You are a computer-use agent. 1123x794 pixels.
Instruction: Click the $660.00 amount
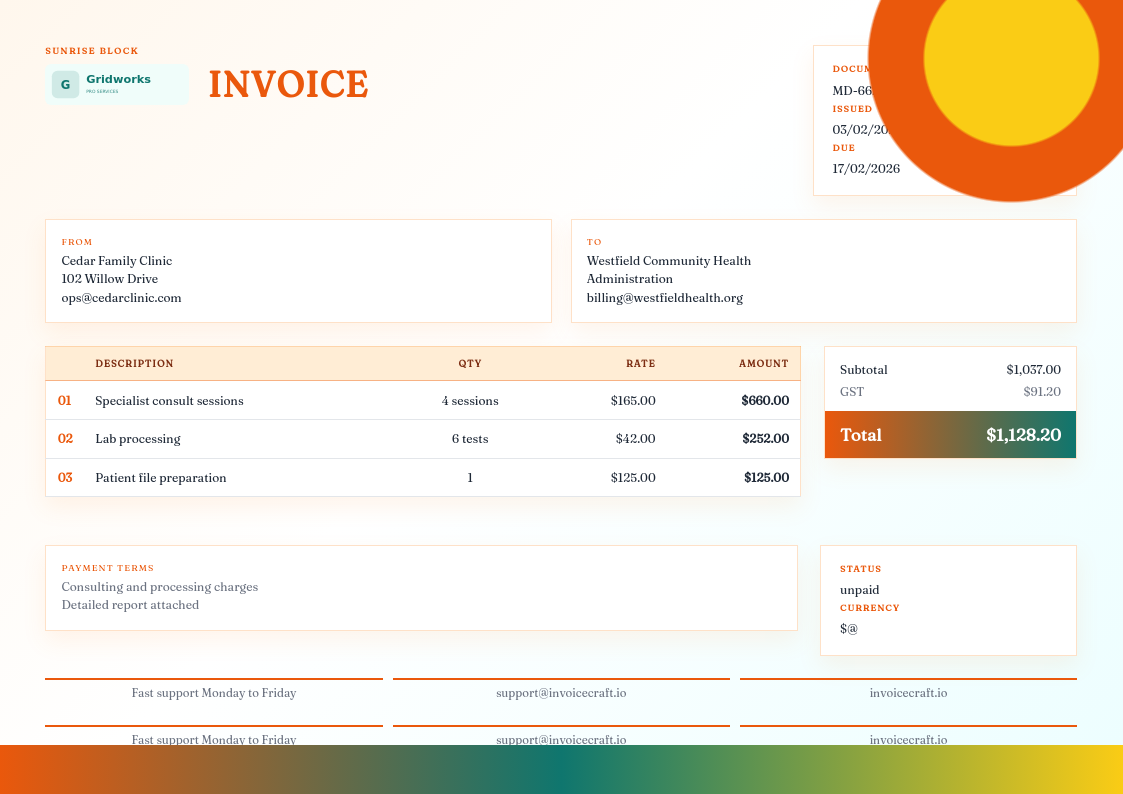(x=765, y=401)
